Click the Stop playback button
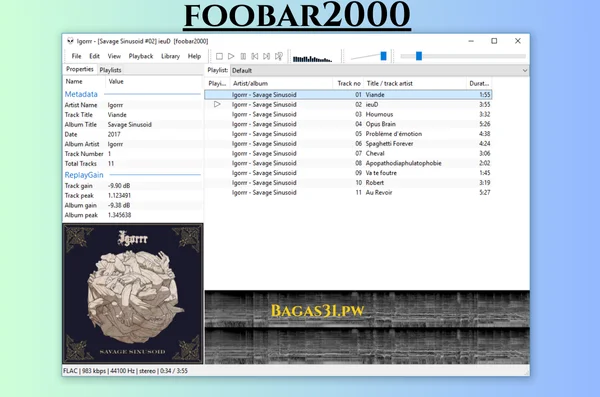 coord(219,56)
